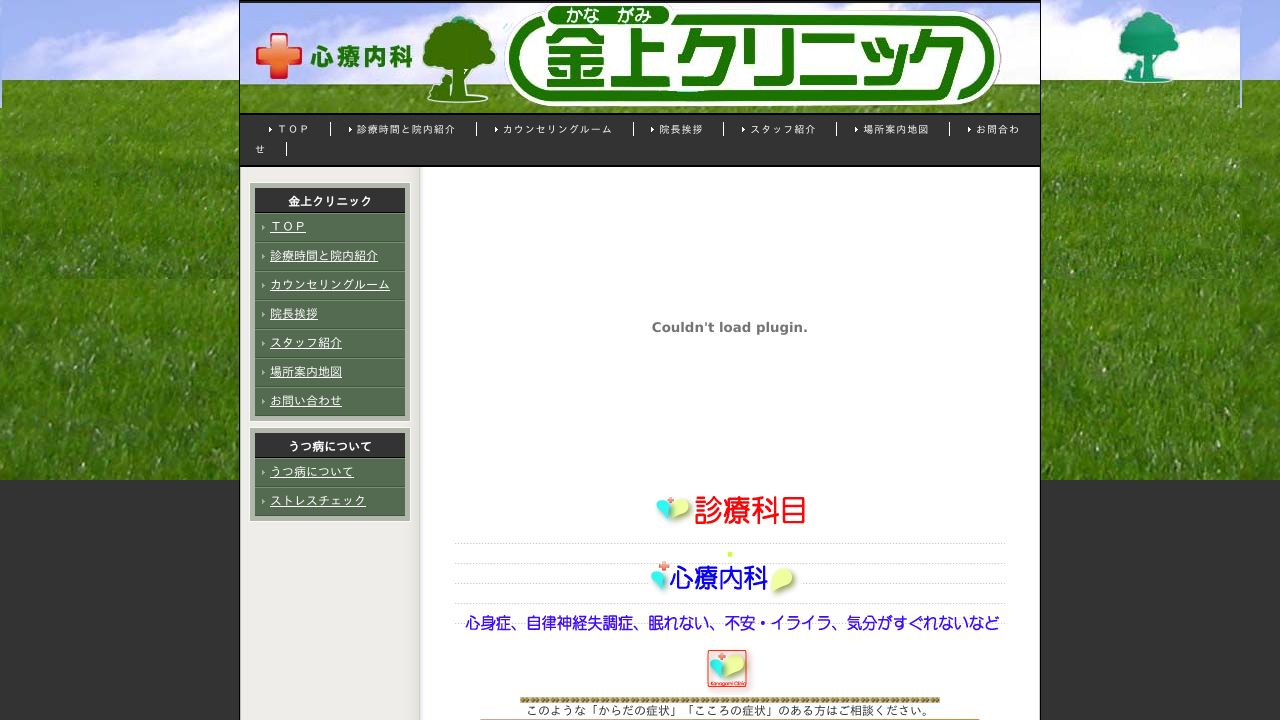
Task: Open the ストレスチェック sidebar link
Action: (318, 501)
